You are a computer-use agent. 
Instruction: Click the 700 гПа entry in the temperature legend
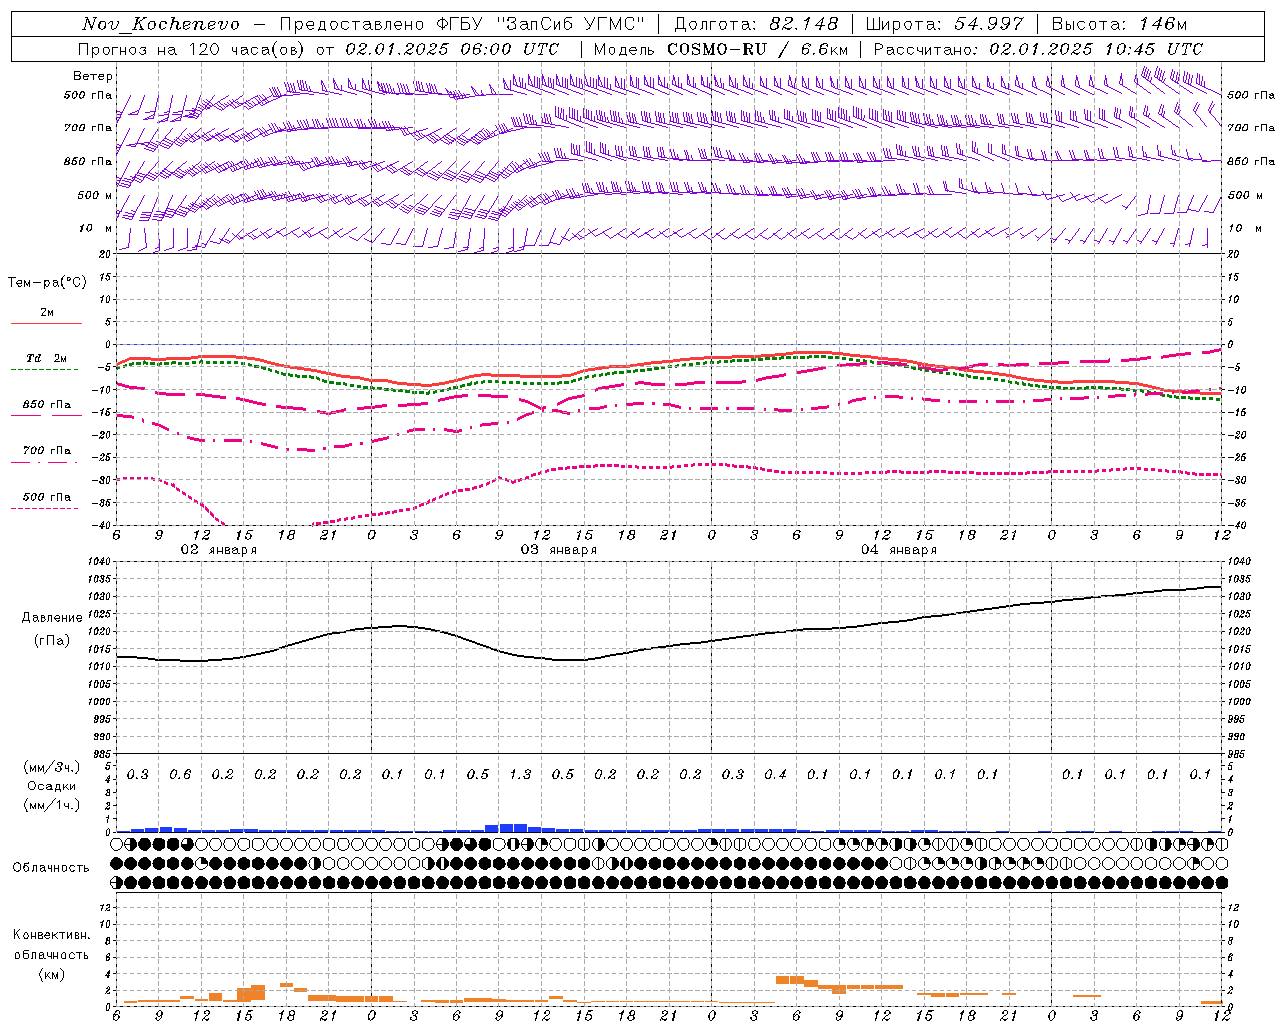47,451
